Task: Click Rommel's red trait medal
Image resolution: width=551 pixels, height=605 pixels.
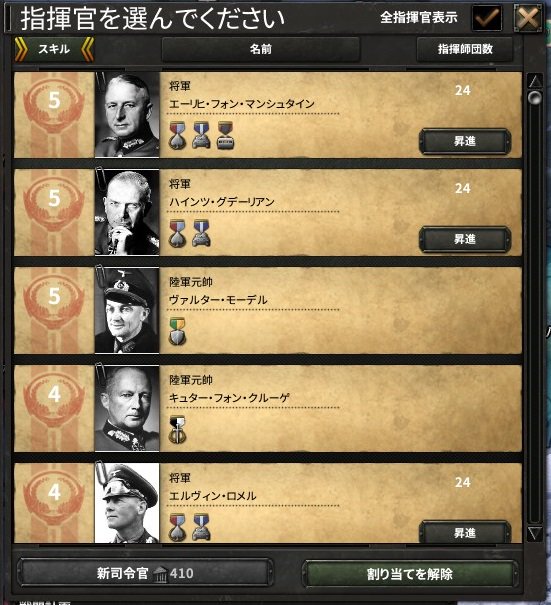Action: pos(177,527)
